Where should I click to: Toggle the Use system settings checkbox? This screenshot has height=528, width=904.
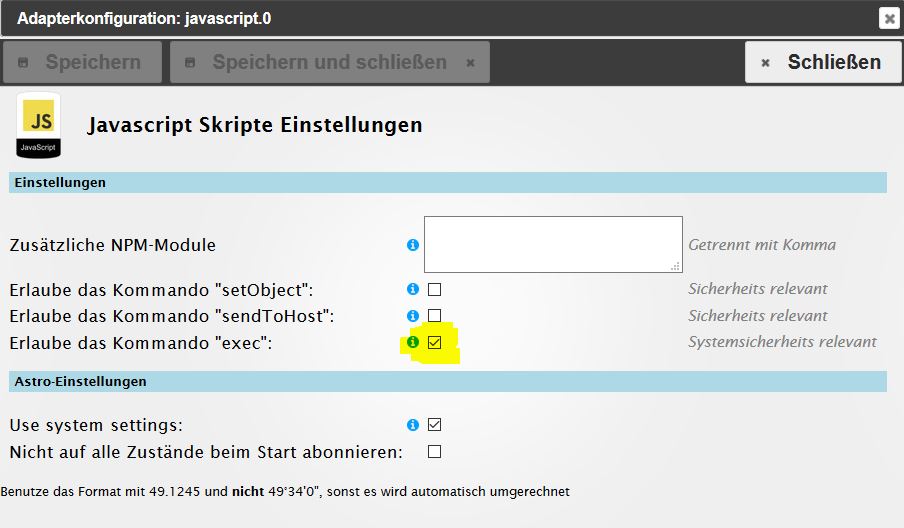[435, 425]
